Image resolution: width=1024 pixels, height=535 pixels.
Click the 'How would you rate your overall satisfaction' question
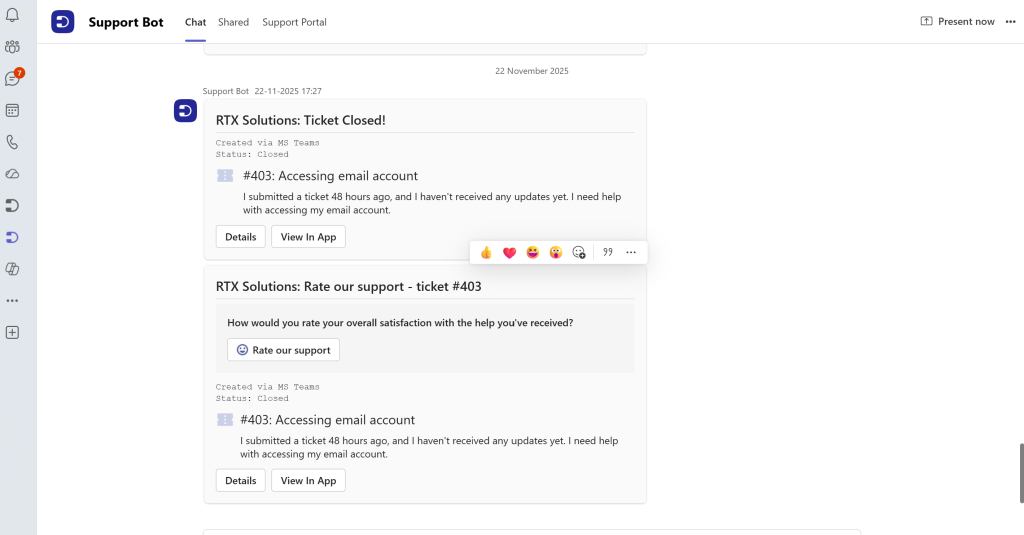tap(400, 323)
